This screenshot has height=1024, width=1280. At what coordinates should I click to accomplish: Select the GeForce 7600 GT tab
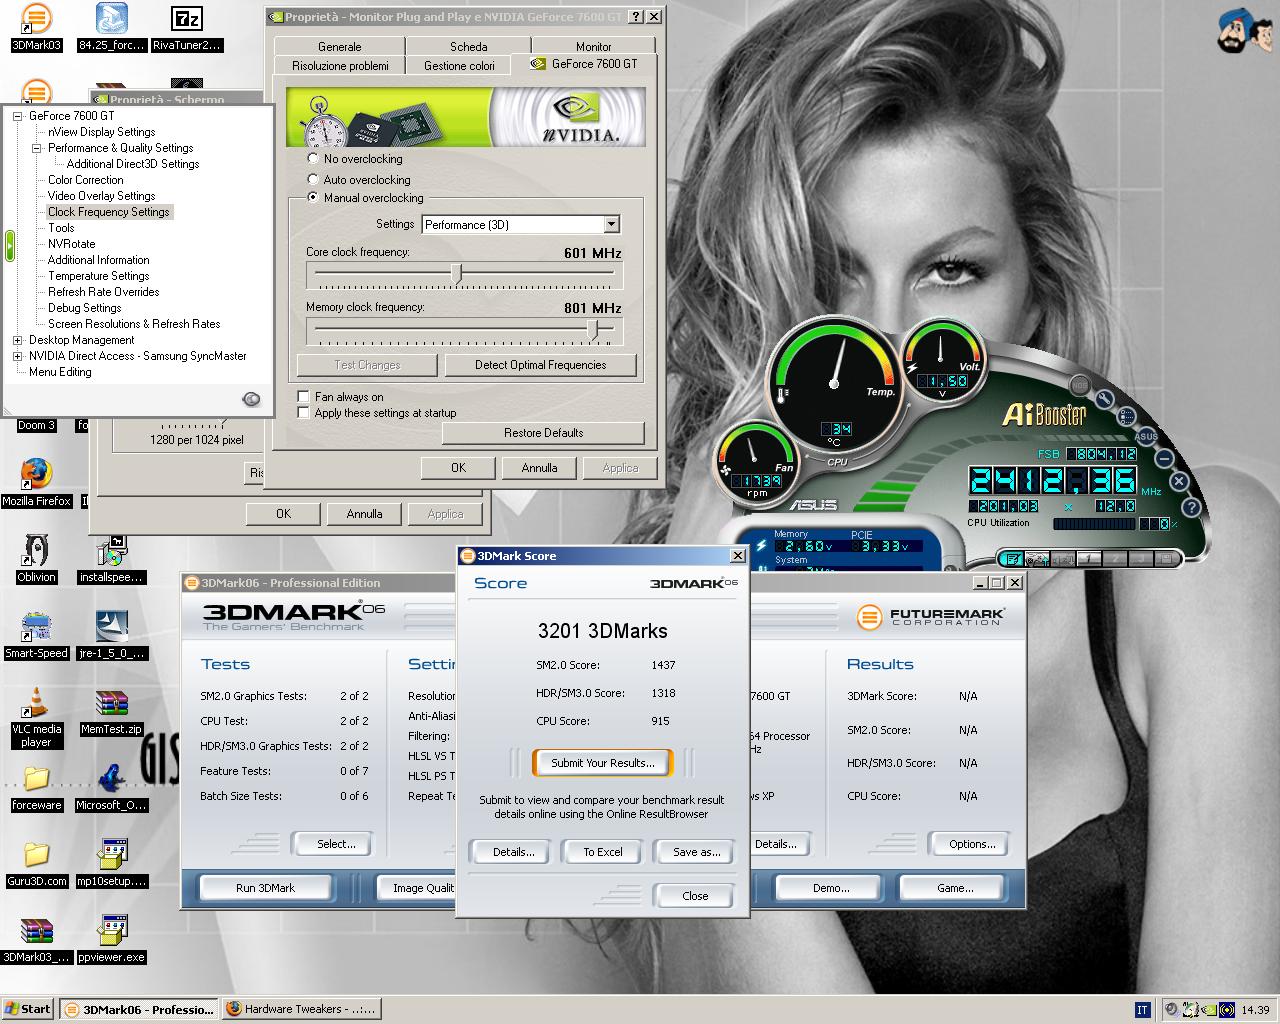pos(584,63)
